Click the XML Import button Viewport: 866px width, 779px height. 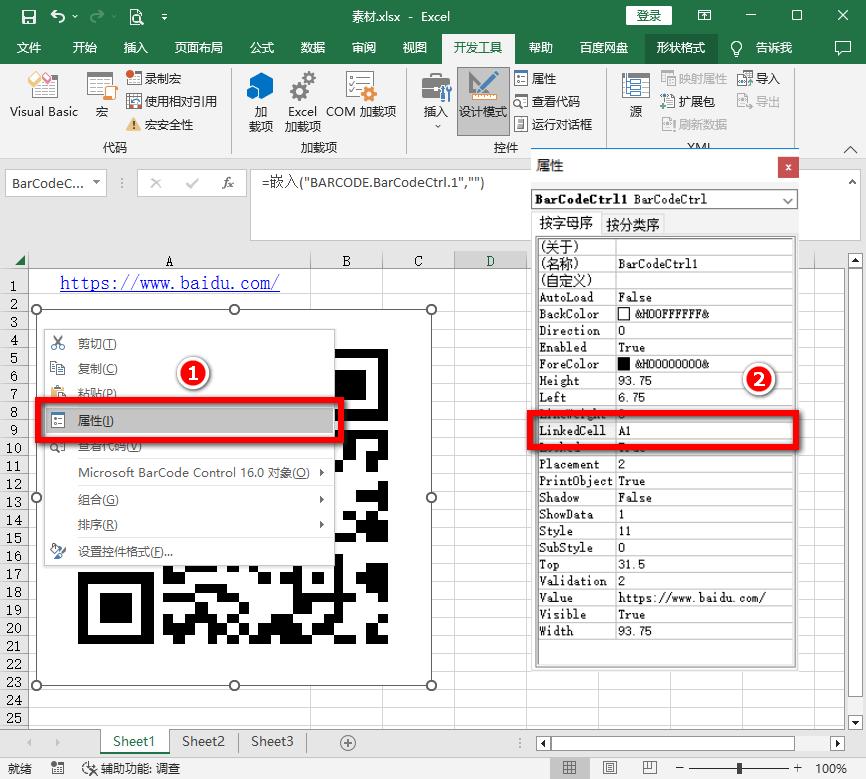click(x=758, y=78)
